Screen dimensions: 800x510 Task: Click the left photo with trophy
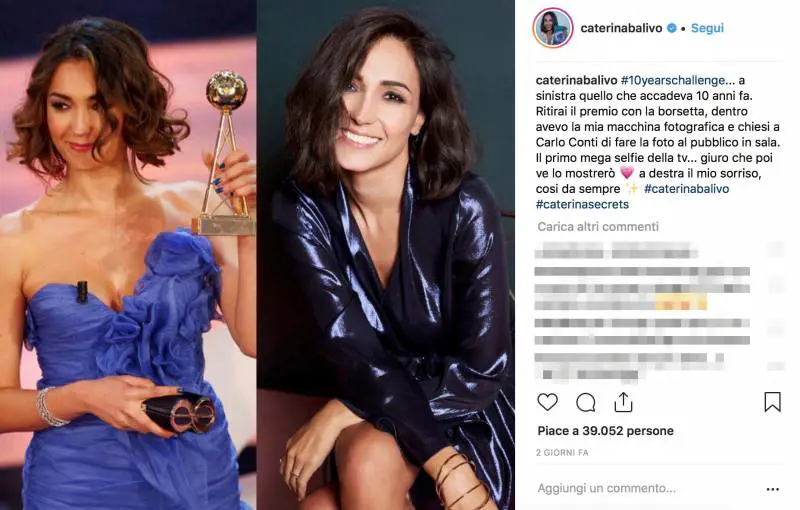[128, 255]
